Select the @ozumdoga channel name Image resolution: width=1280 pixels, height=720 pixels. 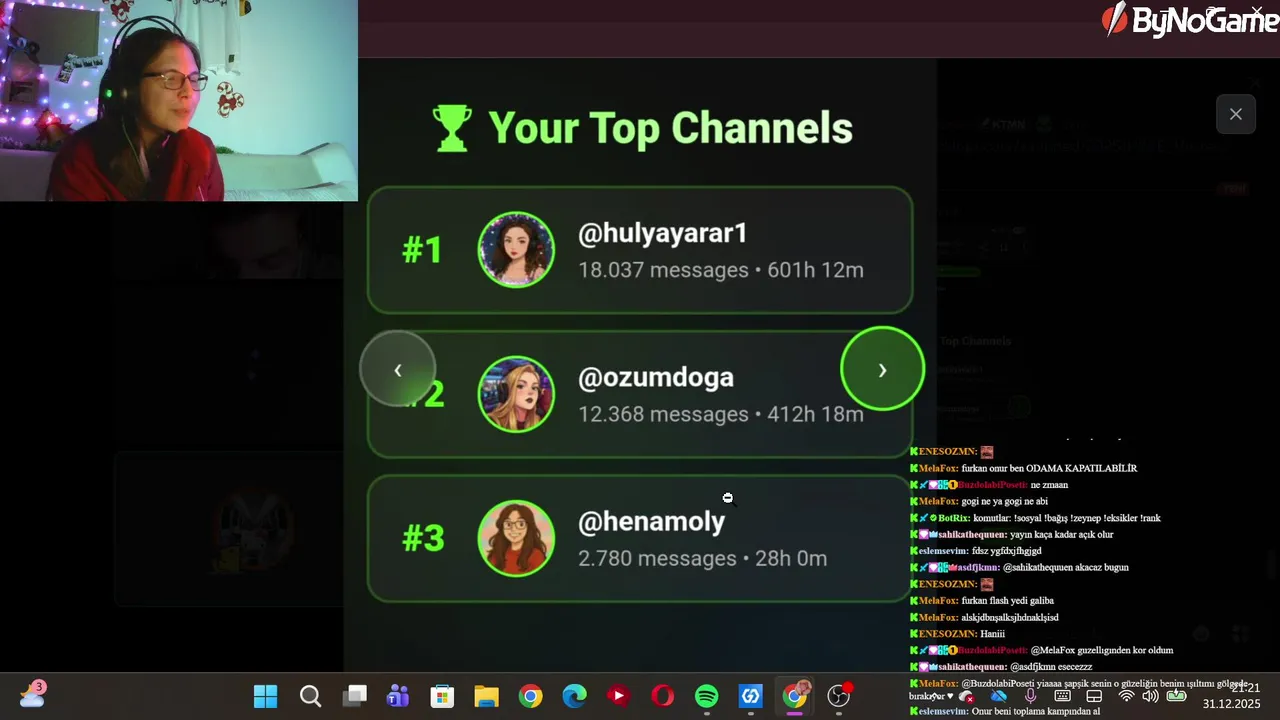[656, 377]
